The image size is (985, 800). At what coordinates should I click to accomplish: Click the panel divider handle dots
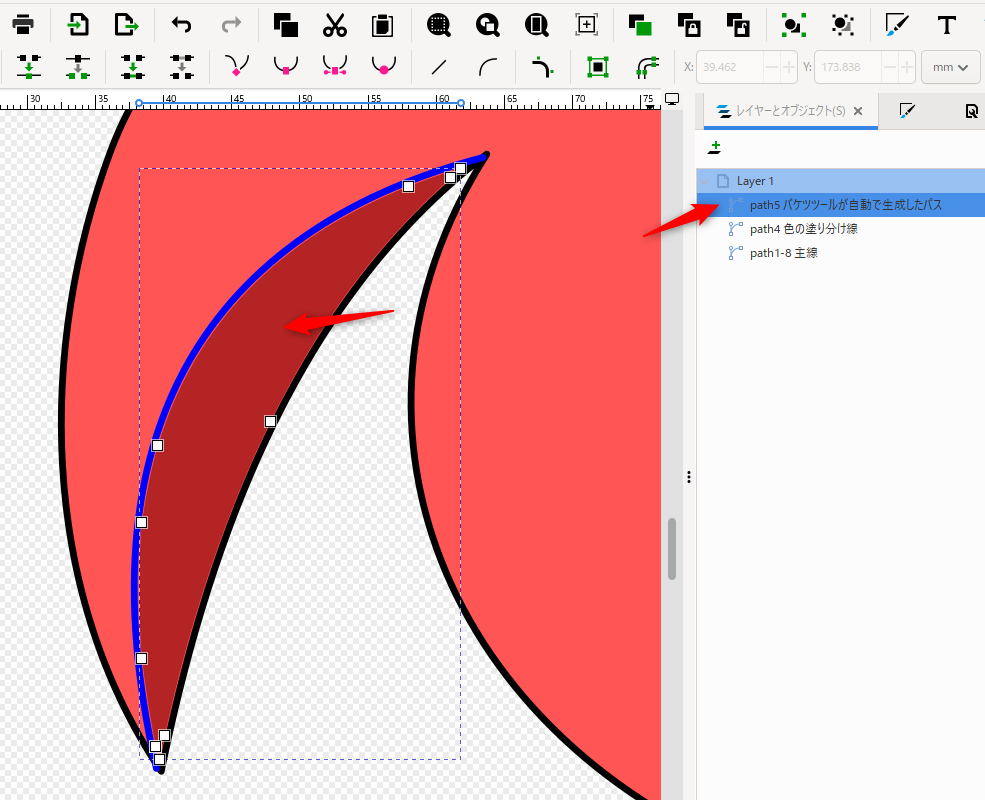[689, 477]
